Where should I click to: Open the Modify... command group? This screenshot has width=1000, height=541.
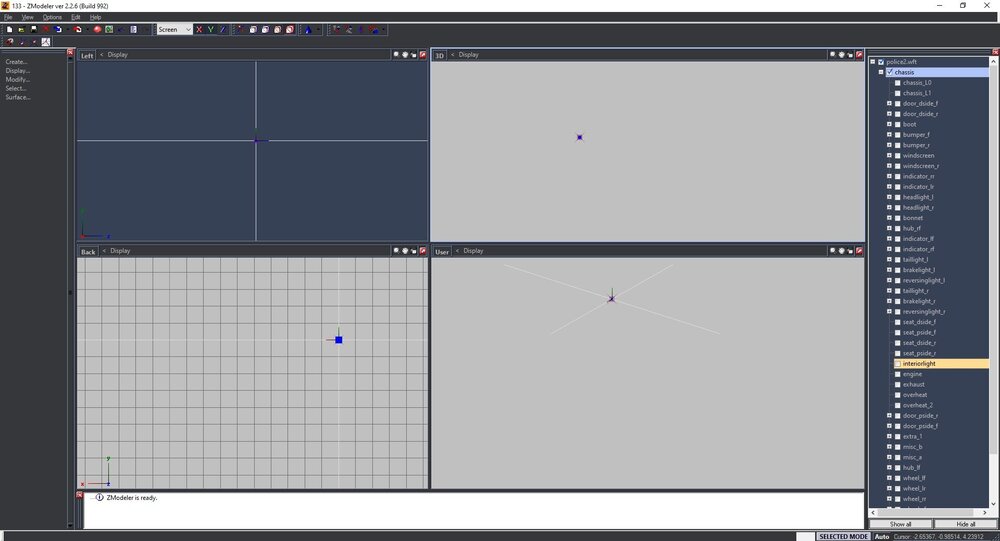[17, 80]
